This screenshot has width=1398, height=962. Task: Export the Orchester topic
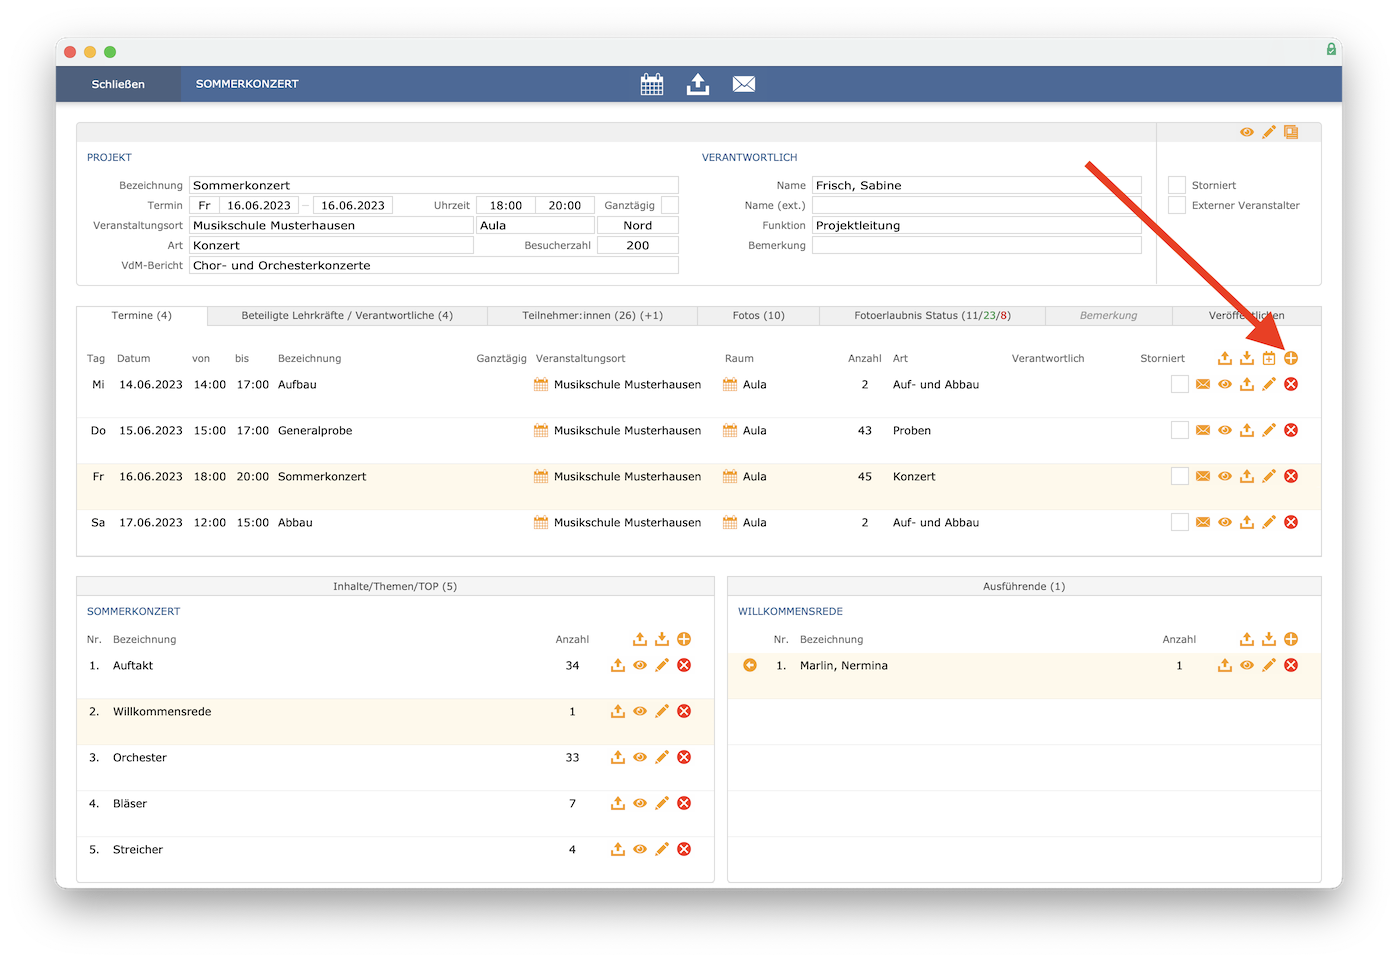tap(618, 757)
